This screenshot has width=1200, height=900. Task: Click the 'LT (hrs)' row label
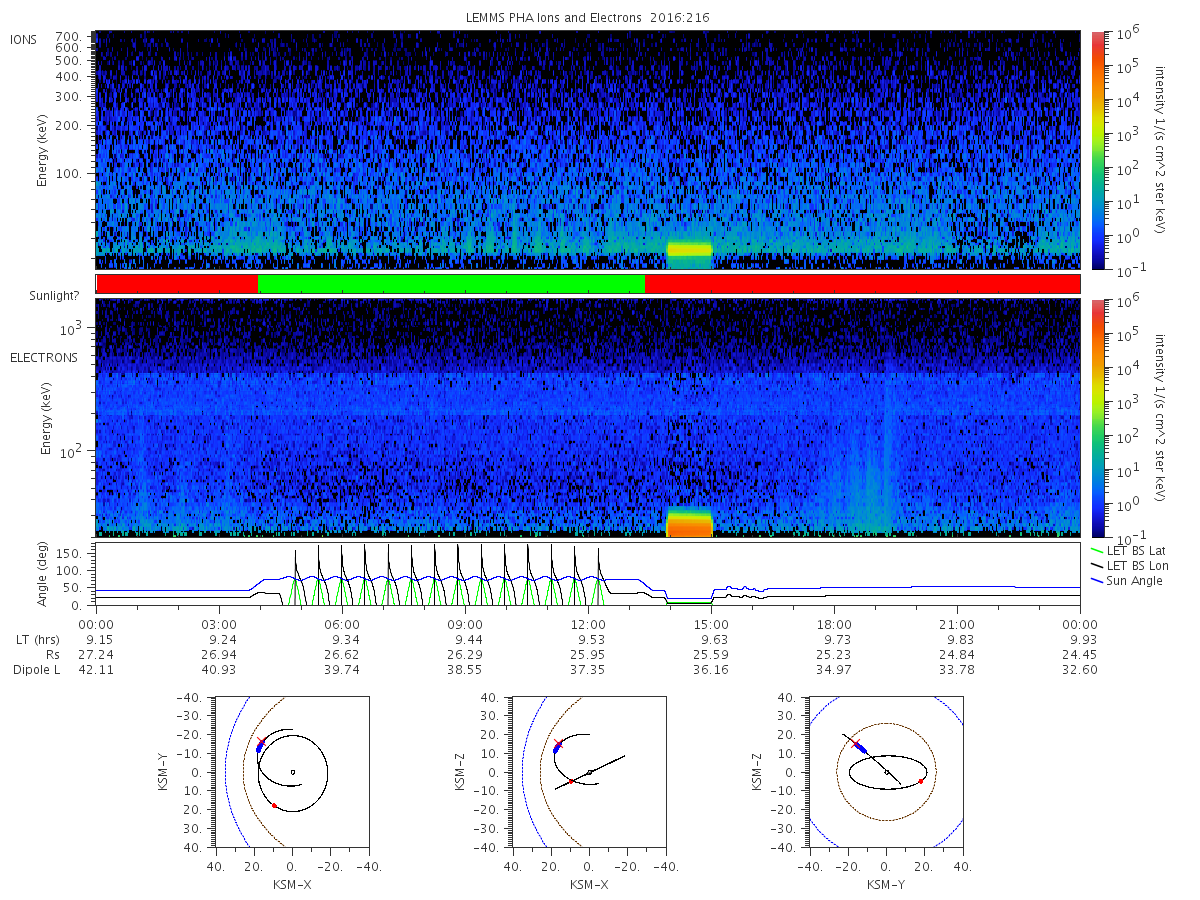pos(36,640)
